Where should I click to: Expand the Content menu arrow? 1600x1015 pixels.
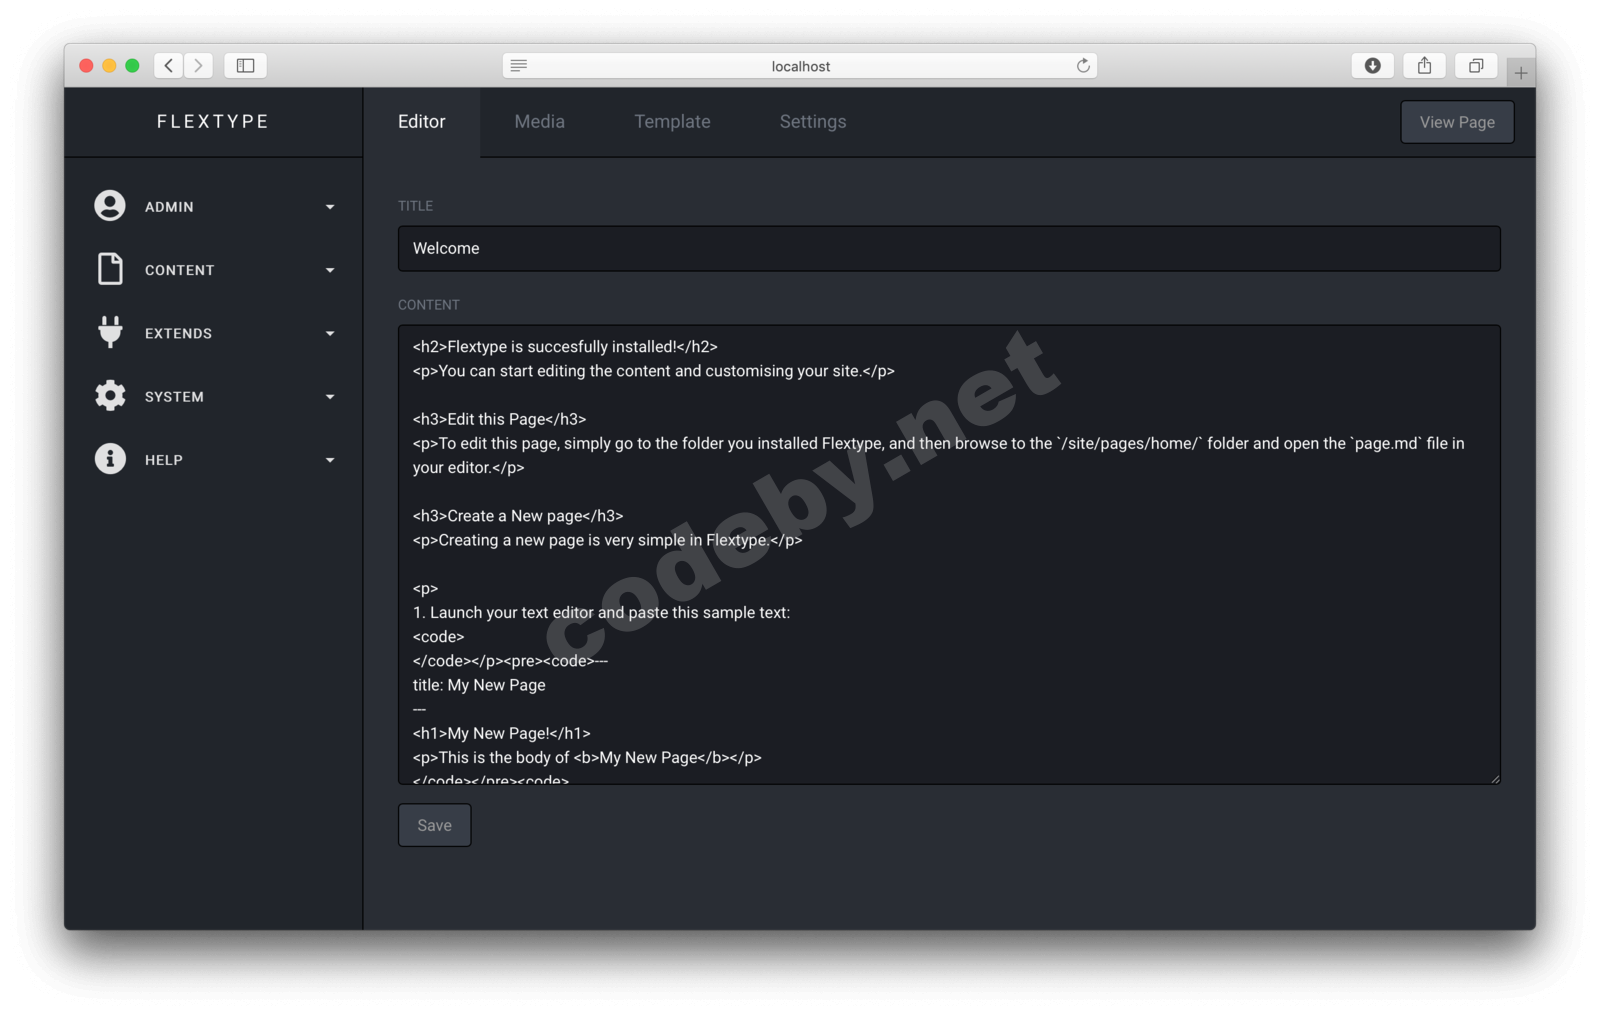click(330, 270)
